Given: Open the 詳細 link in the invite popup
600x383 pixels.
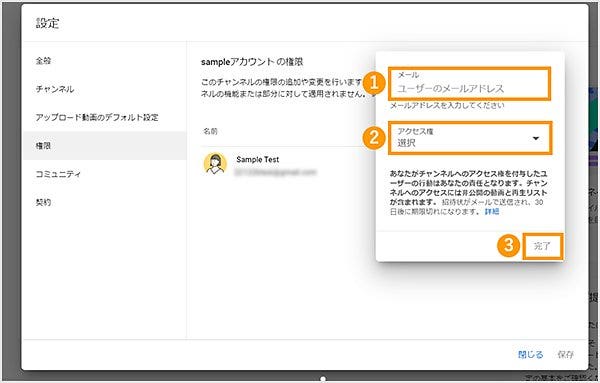Looking at the screenshot, I should coord(492,212).
